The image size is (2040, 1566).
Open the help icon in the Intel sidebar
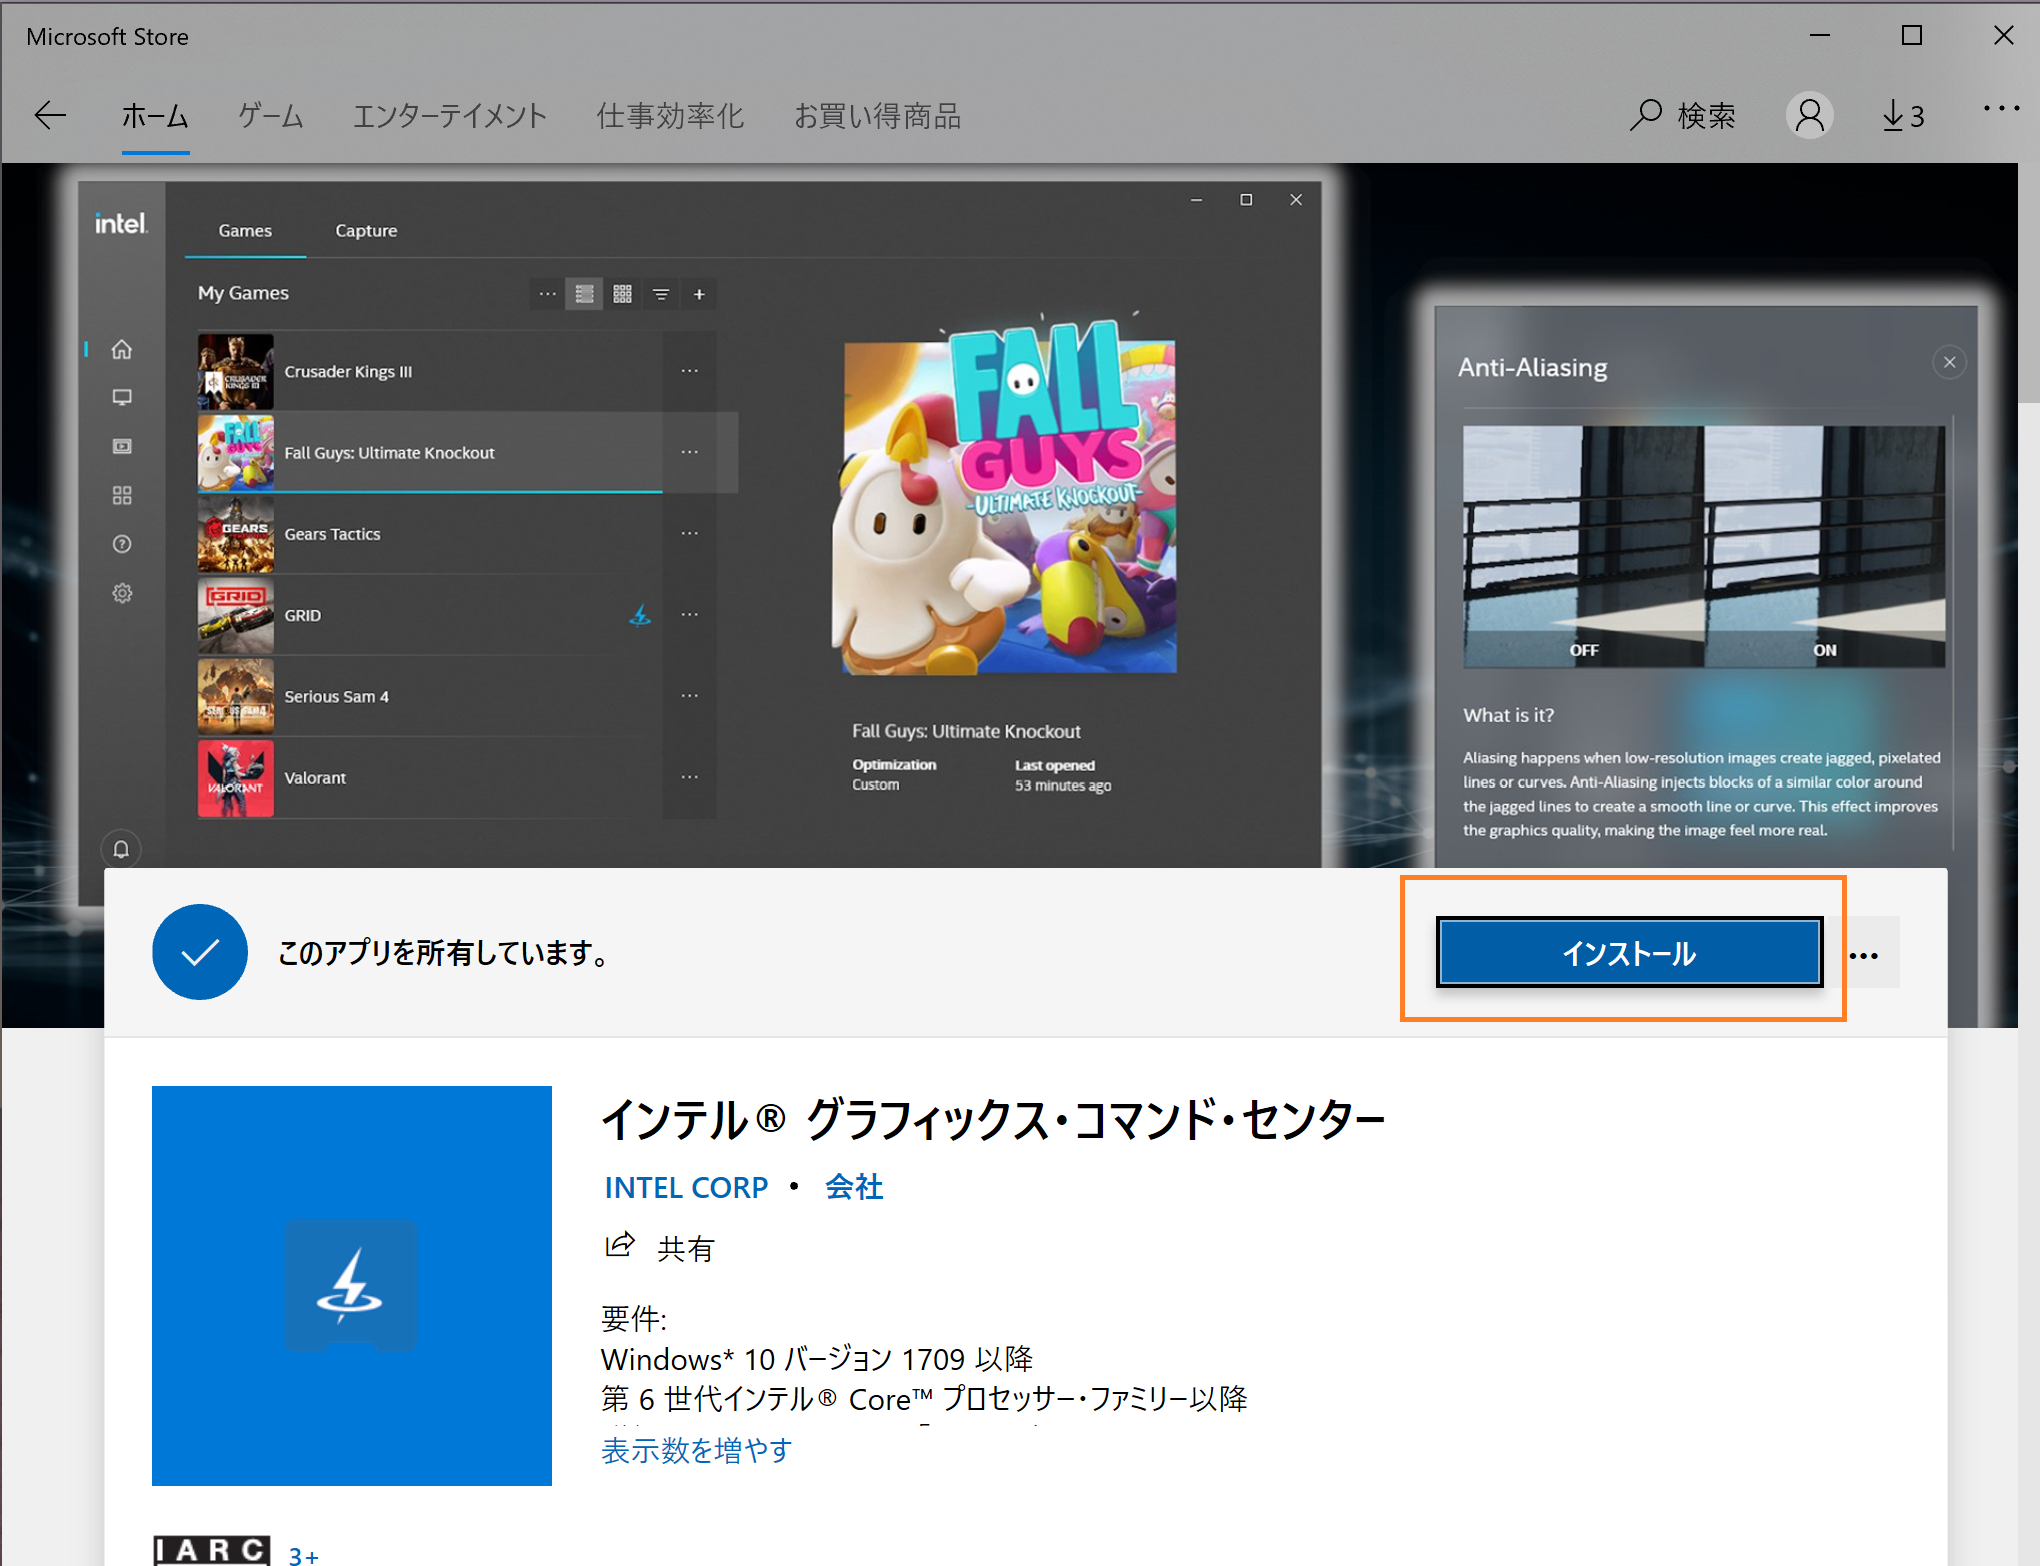coord(121,543)
